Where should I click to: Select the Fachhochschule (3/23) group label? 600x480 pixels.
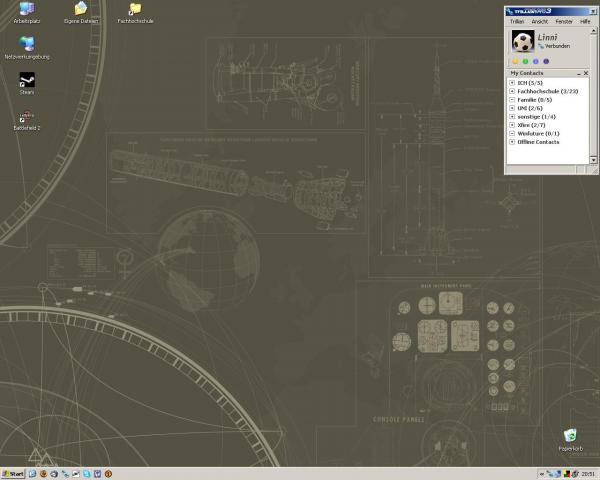pos(548,91)
